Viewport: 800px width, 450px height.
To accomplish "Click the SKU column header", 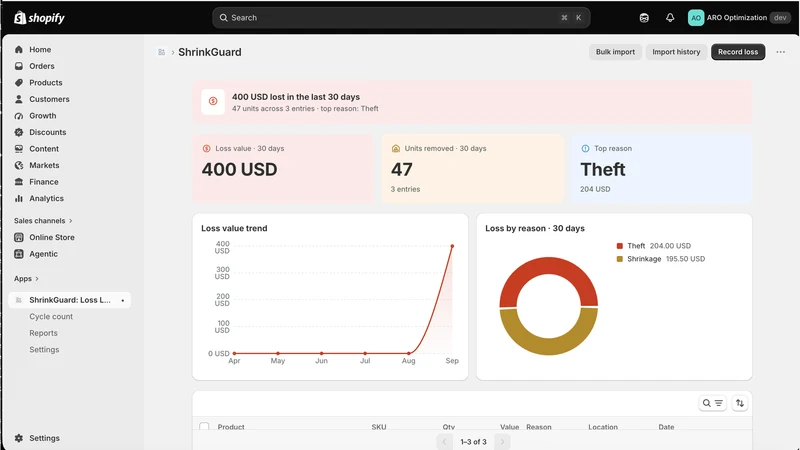I will click(x=379, y=427).
